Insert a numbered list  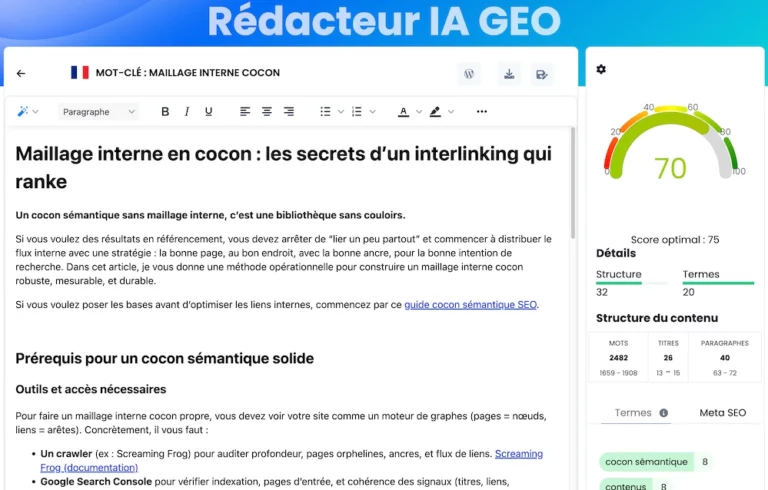(x=357, y=112)
